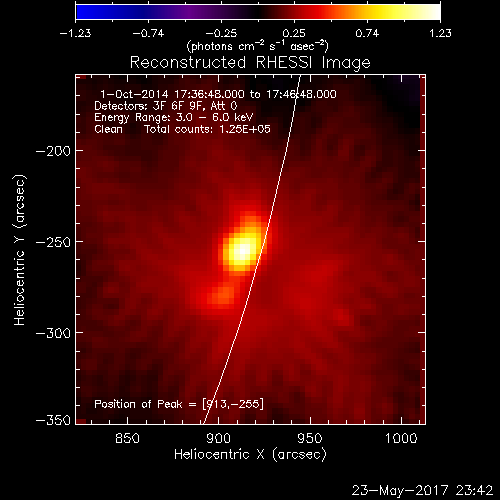Click the 'Heliocentric X (arcsec)' axis title

pos(250,455)
